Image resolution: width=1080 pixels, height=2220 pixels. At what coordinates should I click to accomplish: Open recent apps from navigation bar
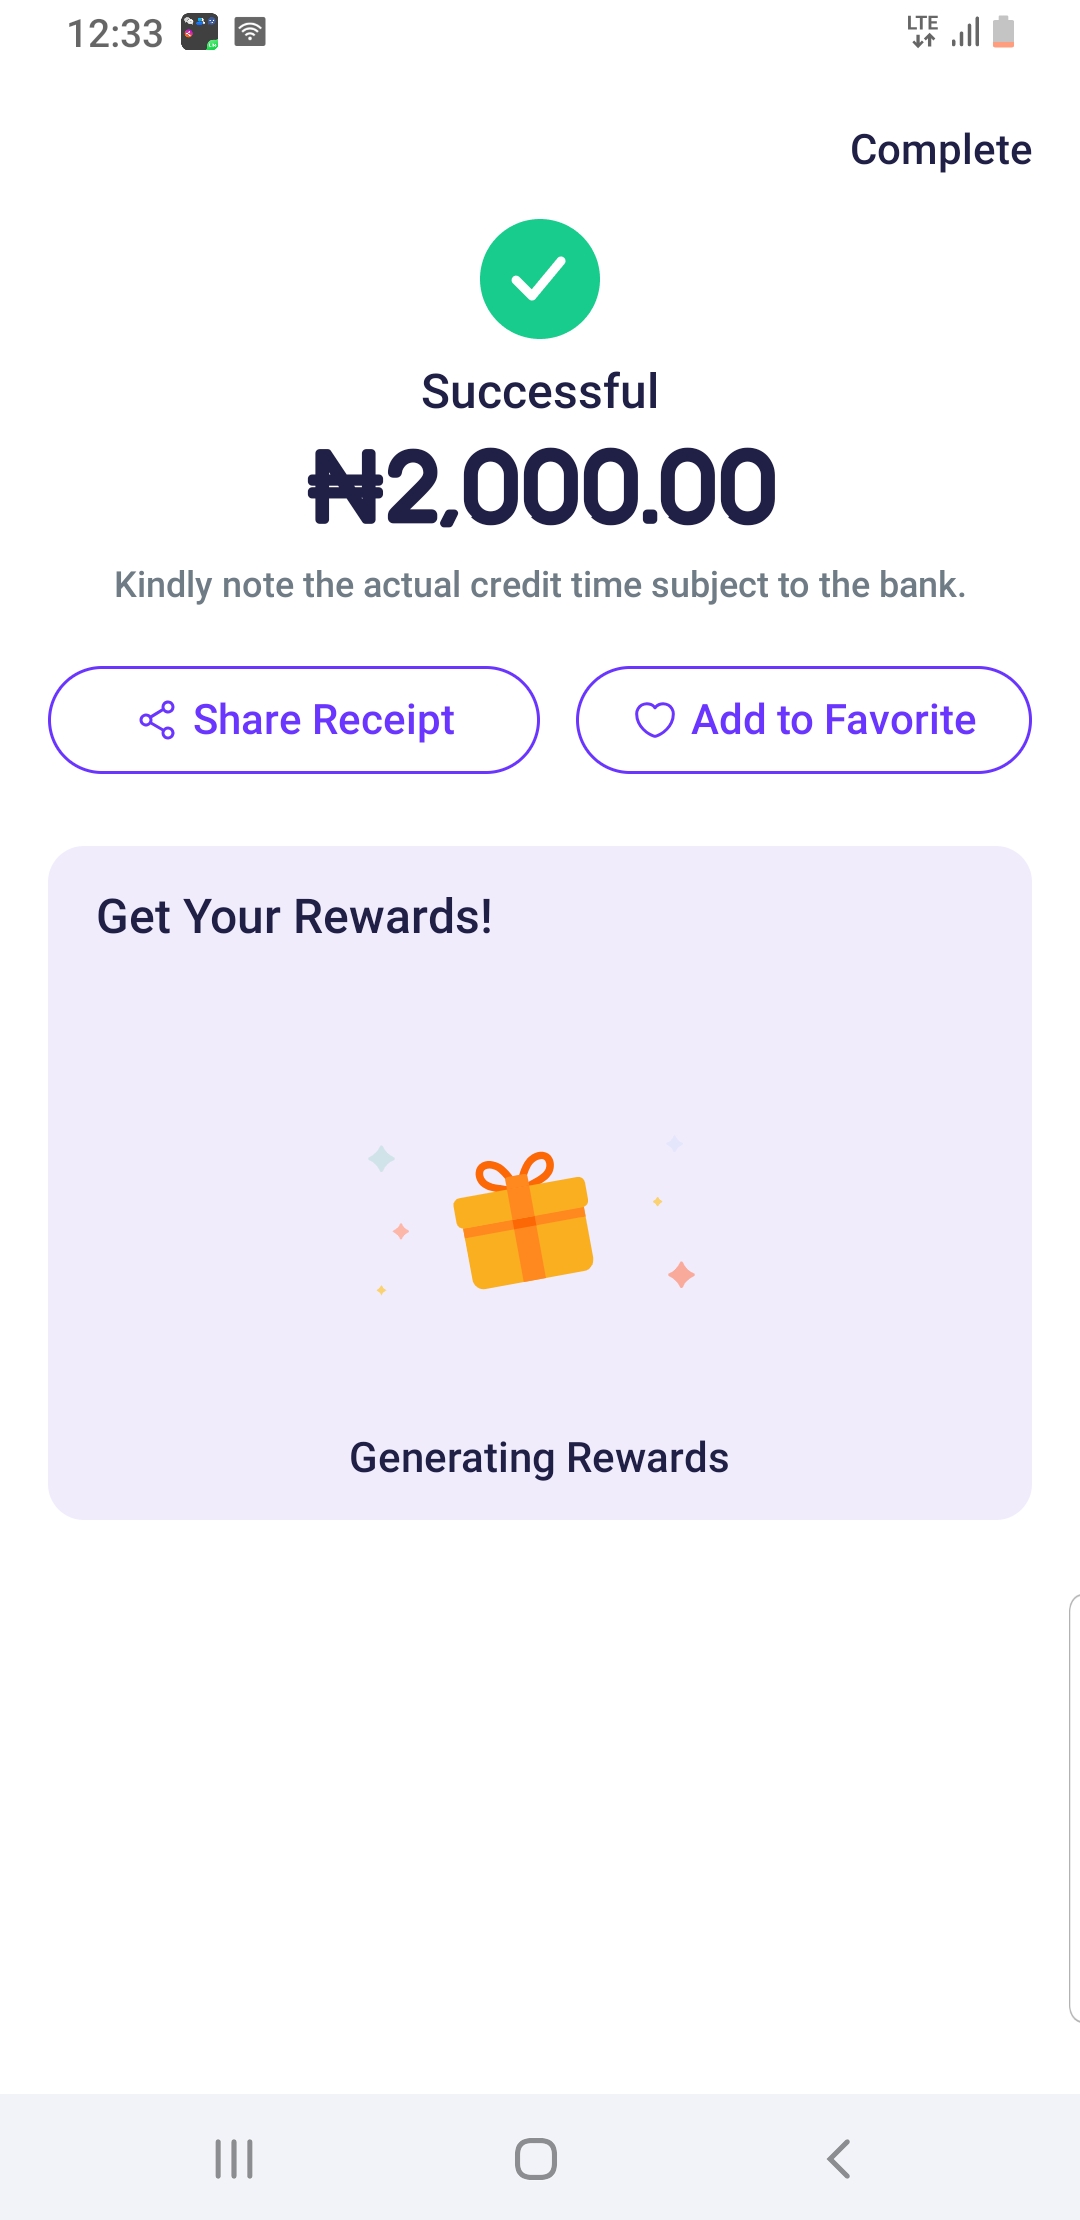pos(234,2158)
